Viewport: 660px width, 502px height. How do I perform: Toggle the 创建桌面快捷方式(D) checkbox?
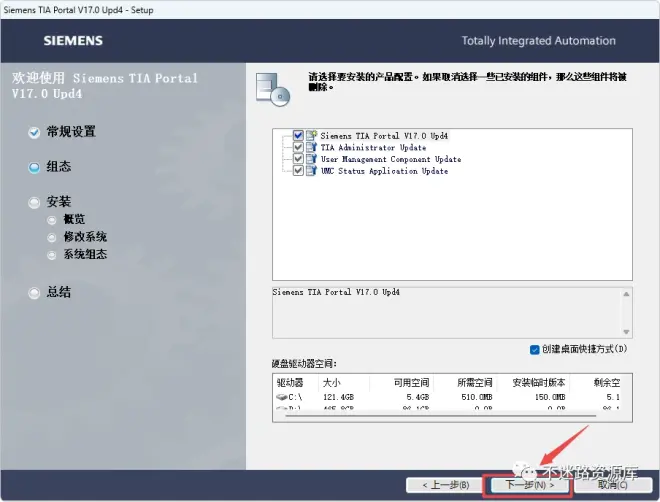535,350
